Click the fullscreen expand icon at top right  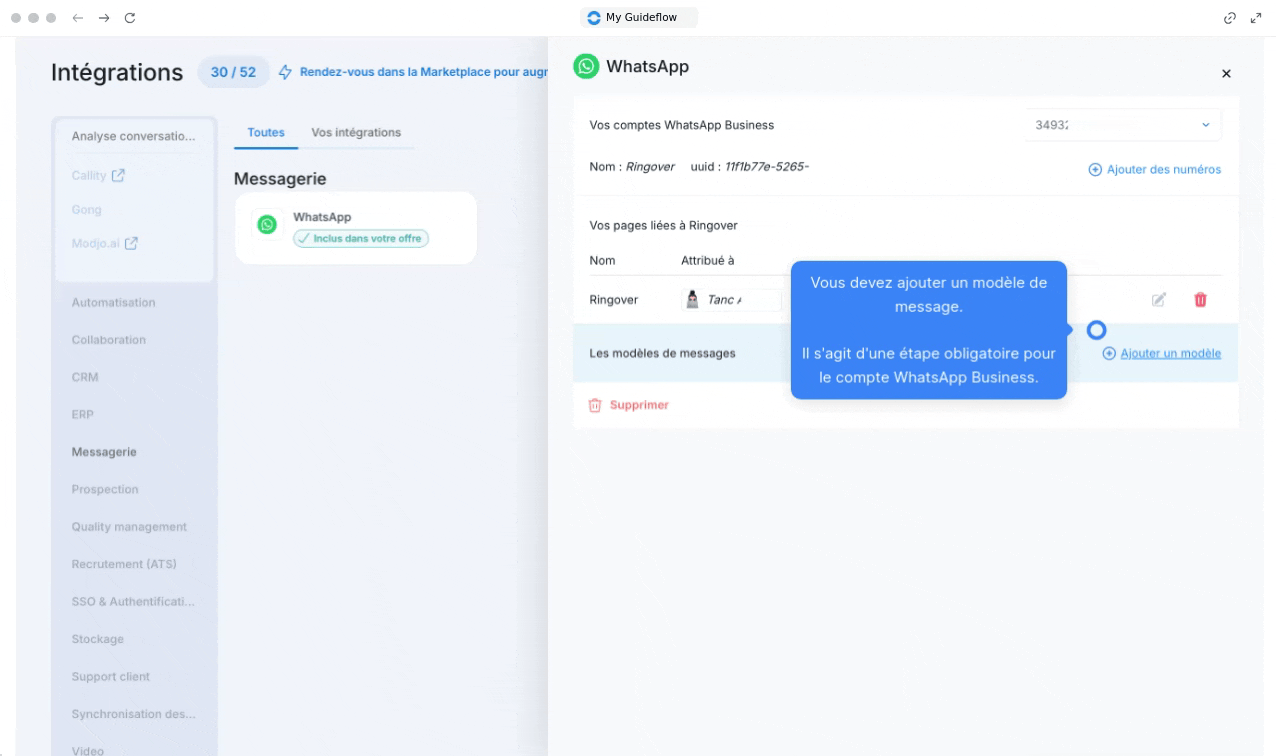[1256, 18]
